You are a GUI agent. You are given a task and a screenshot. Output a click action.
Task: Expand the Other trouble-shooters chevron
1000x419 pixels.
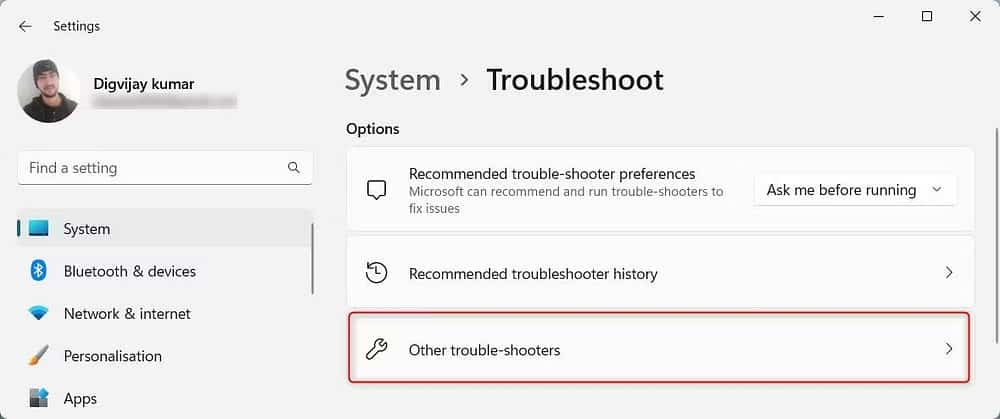pos(949,350)
